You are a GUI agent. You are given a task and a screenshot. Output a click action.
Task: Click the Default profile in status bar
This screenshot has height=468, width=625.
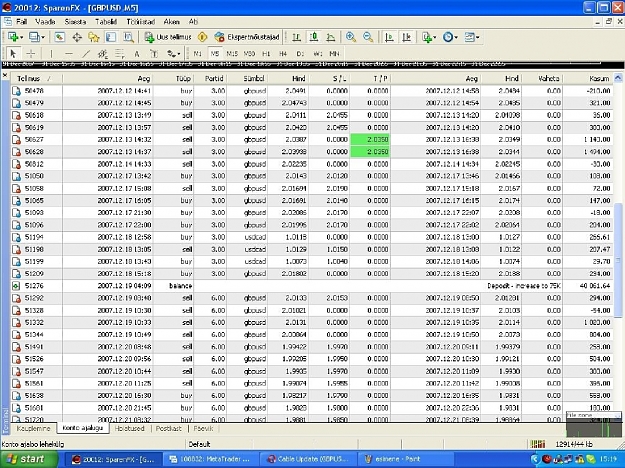199,444
